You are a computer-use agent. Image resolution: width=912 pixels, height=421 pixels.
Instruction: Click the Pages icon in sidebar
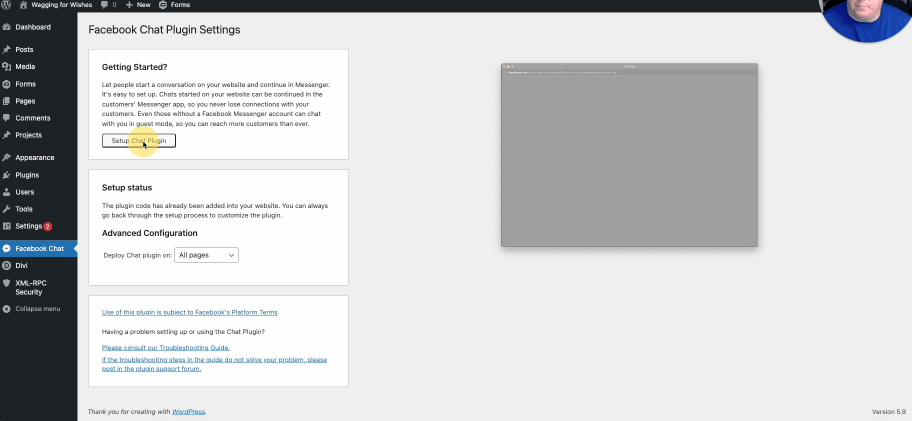click(6, 101)
